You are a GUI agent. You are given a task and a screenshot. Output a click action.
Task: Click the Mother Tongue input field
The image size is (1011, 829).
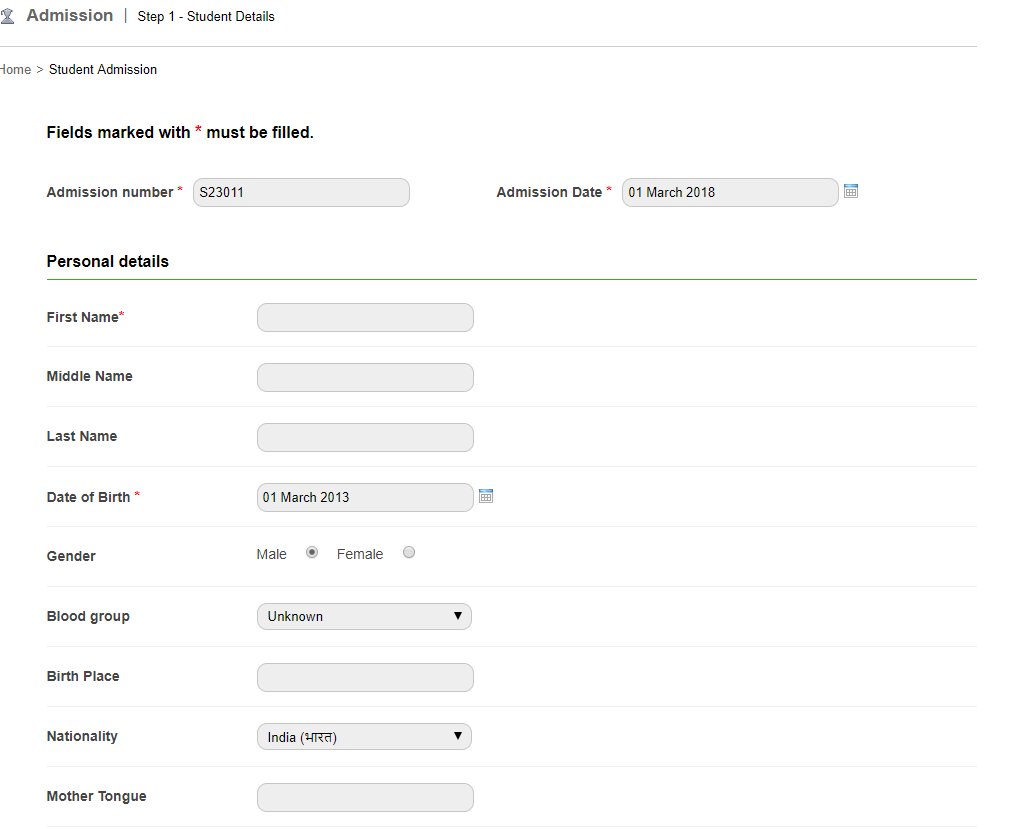(365, 798)
